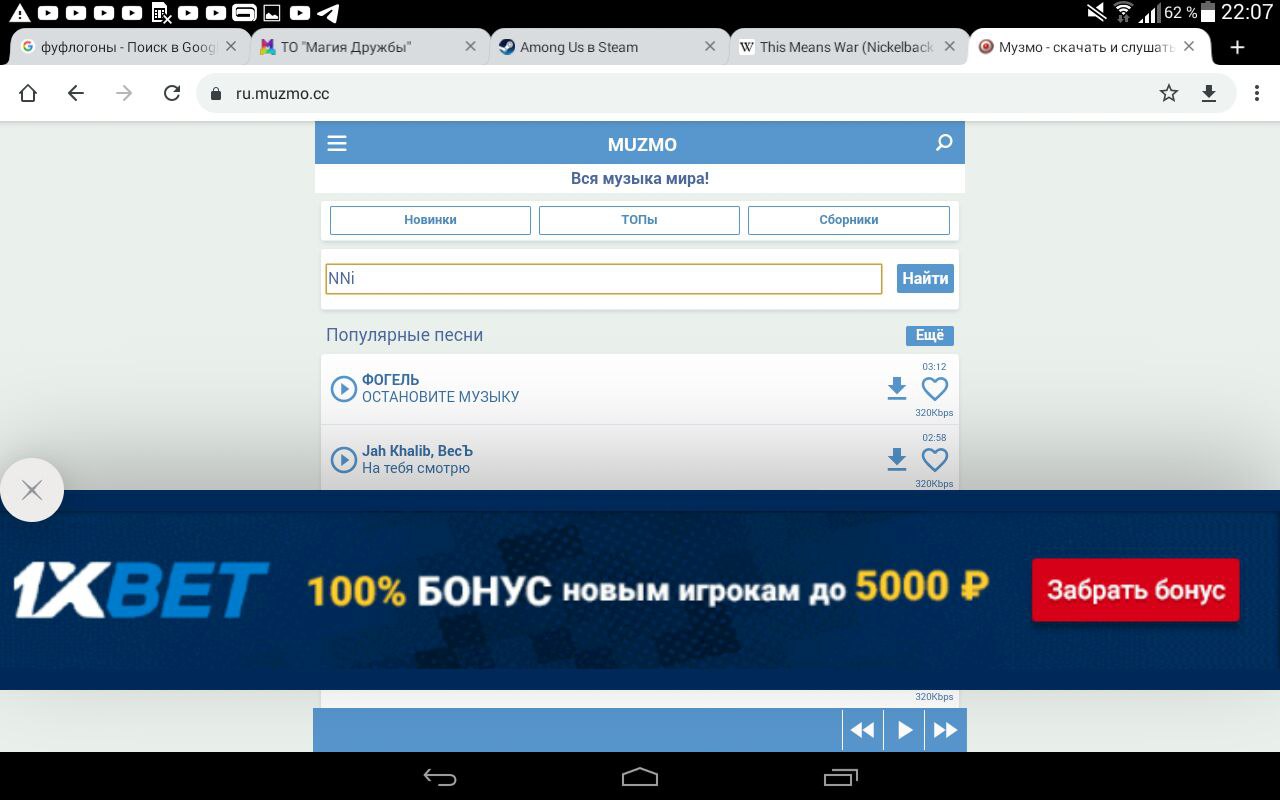This screenshot has height=800, width=1280.
Task: Tap Android home navigation button
Action: 640,777
